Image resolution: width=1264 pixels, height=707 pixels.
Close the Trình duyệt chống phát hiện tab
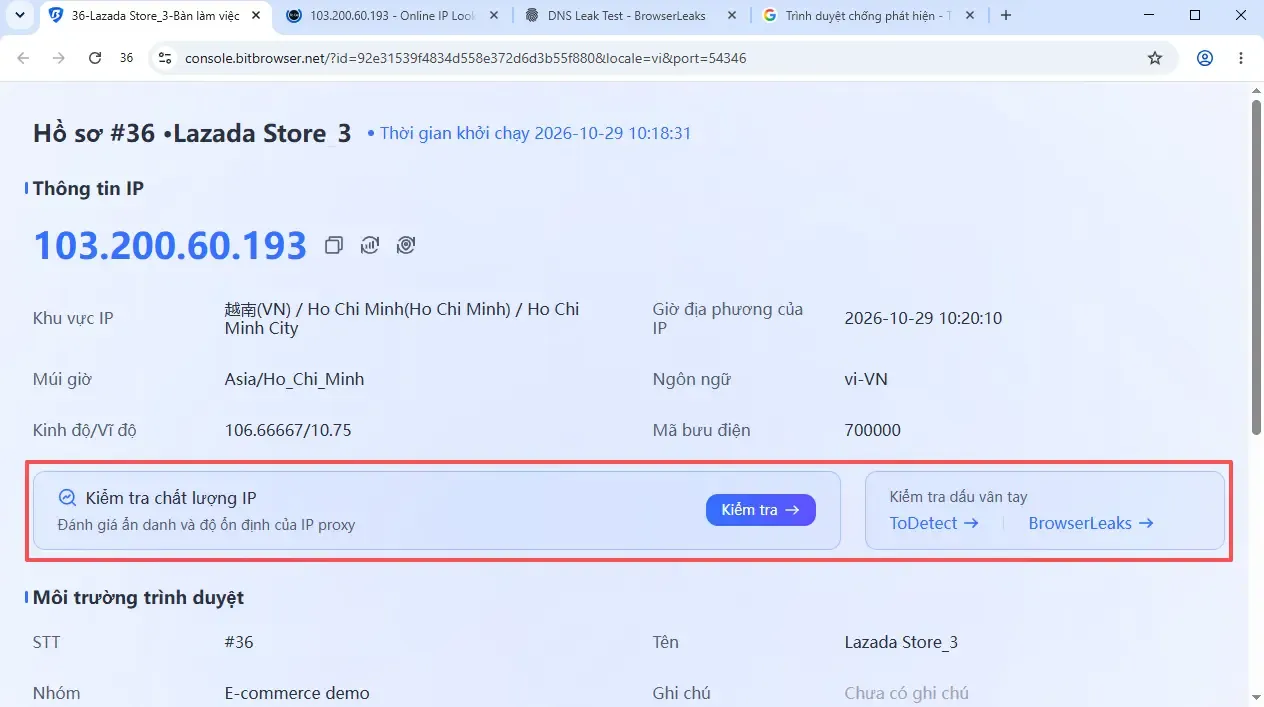970,15
